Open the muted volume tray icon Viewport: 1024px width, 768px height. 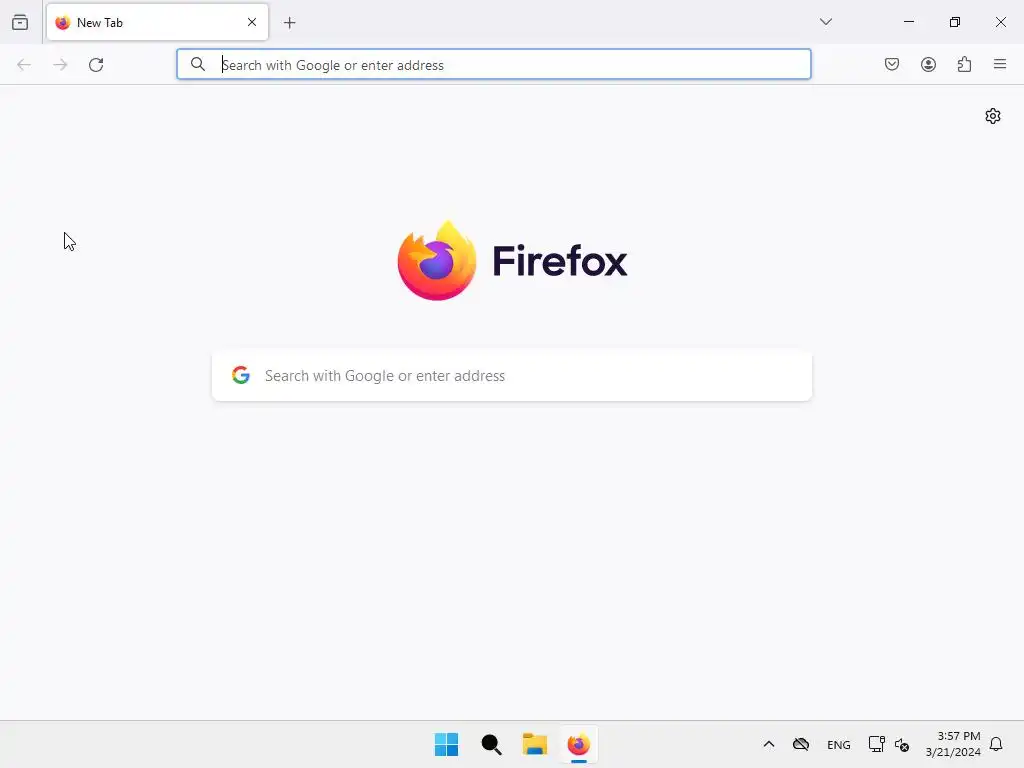(x=903, y=744)
